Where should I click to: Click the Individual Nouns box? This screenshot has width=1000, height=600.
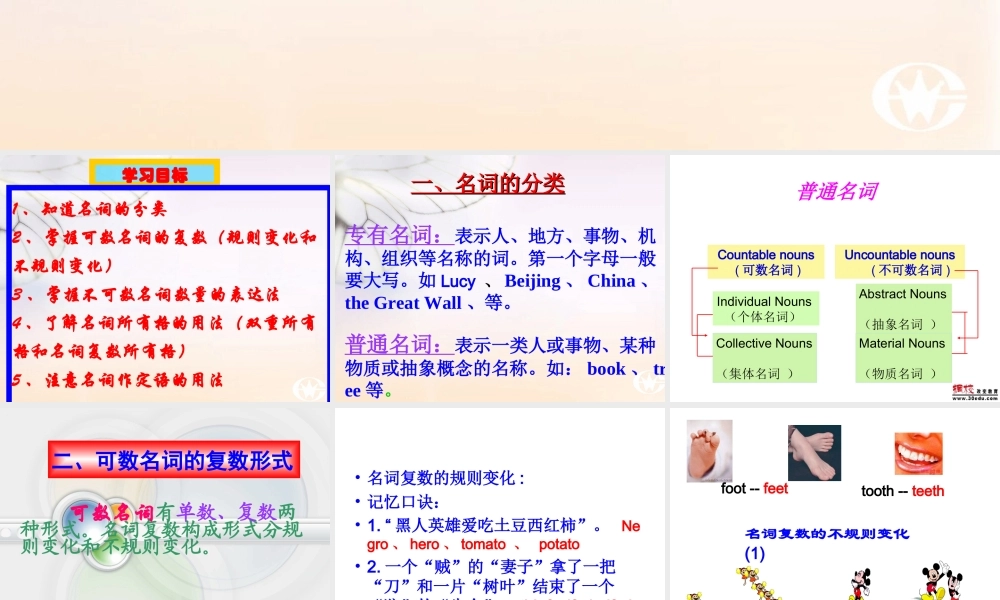pos(765,309)
